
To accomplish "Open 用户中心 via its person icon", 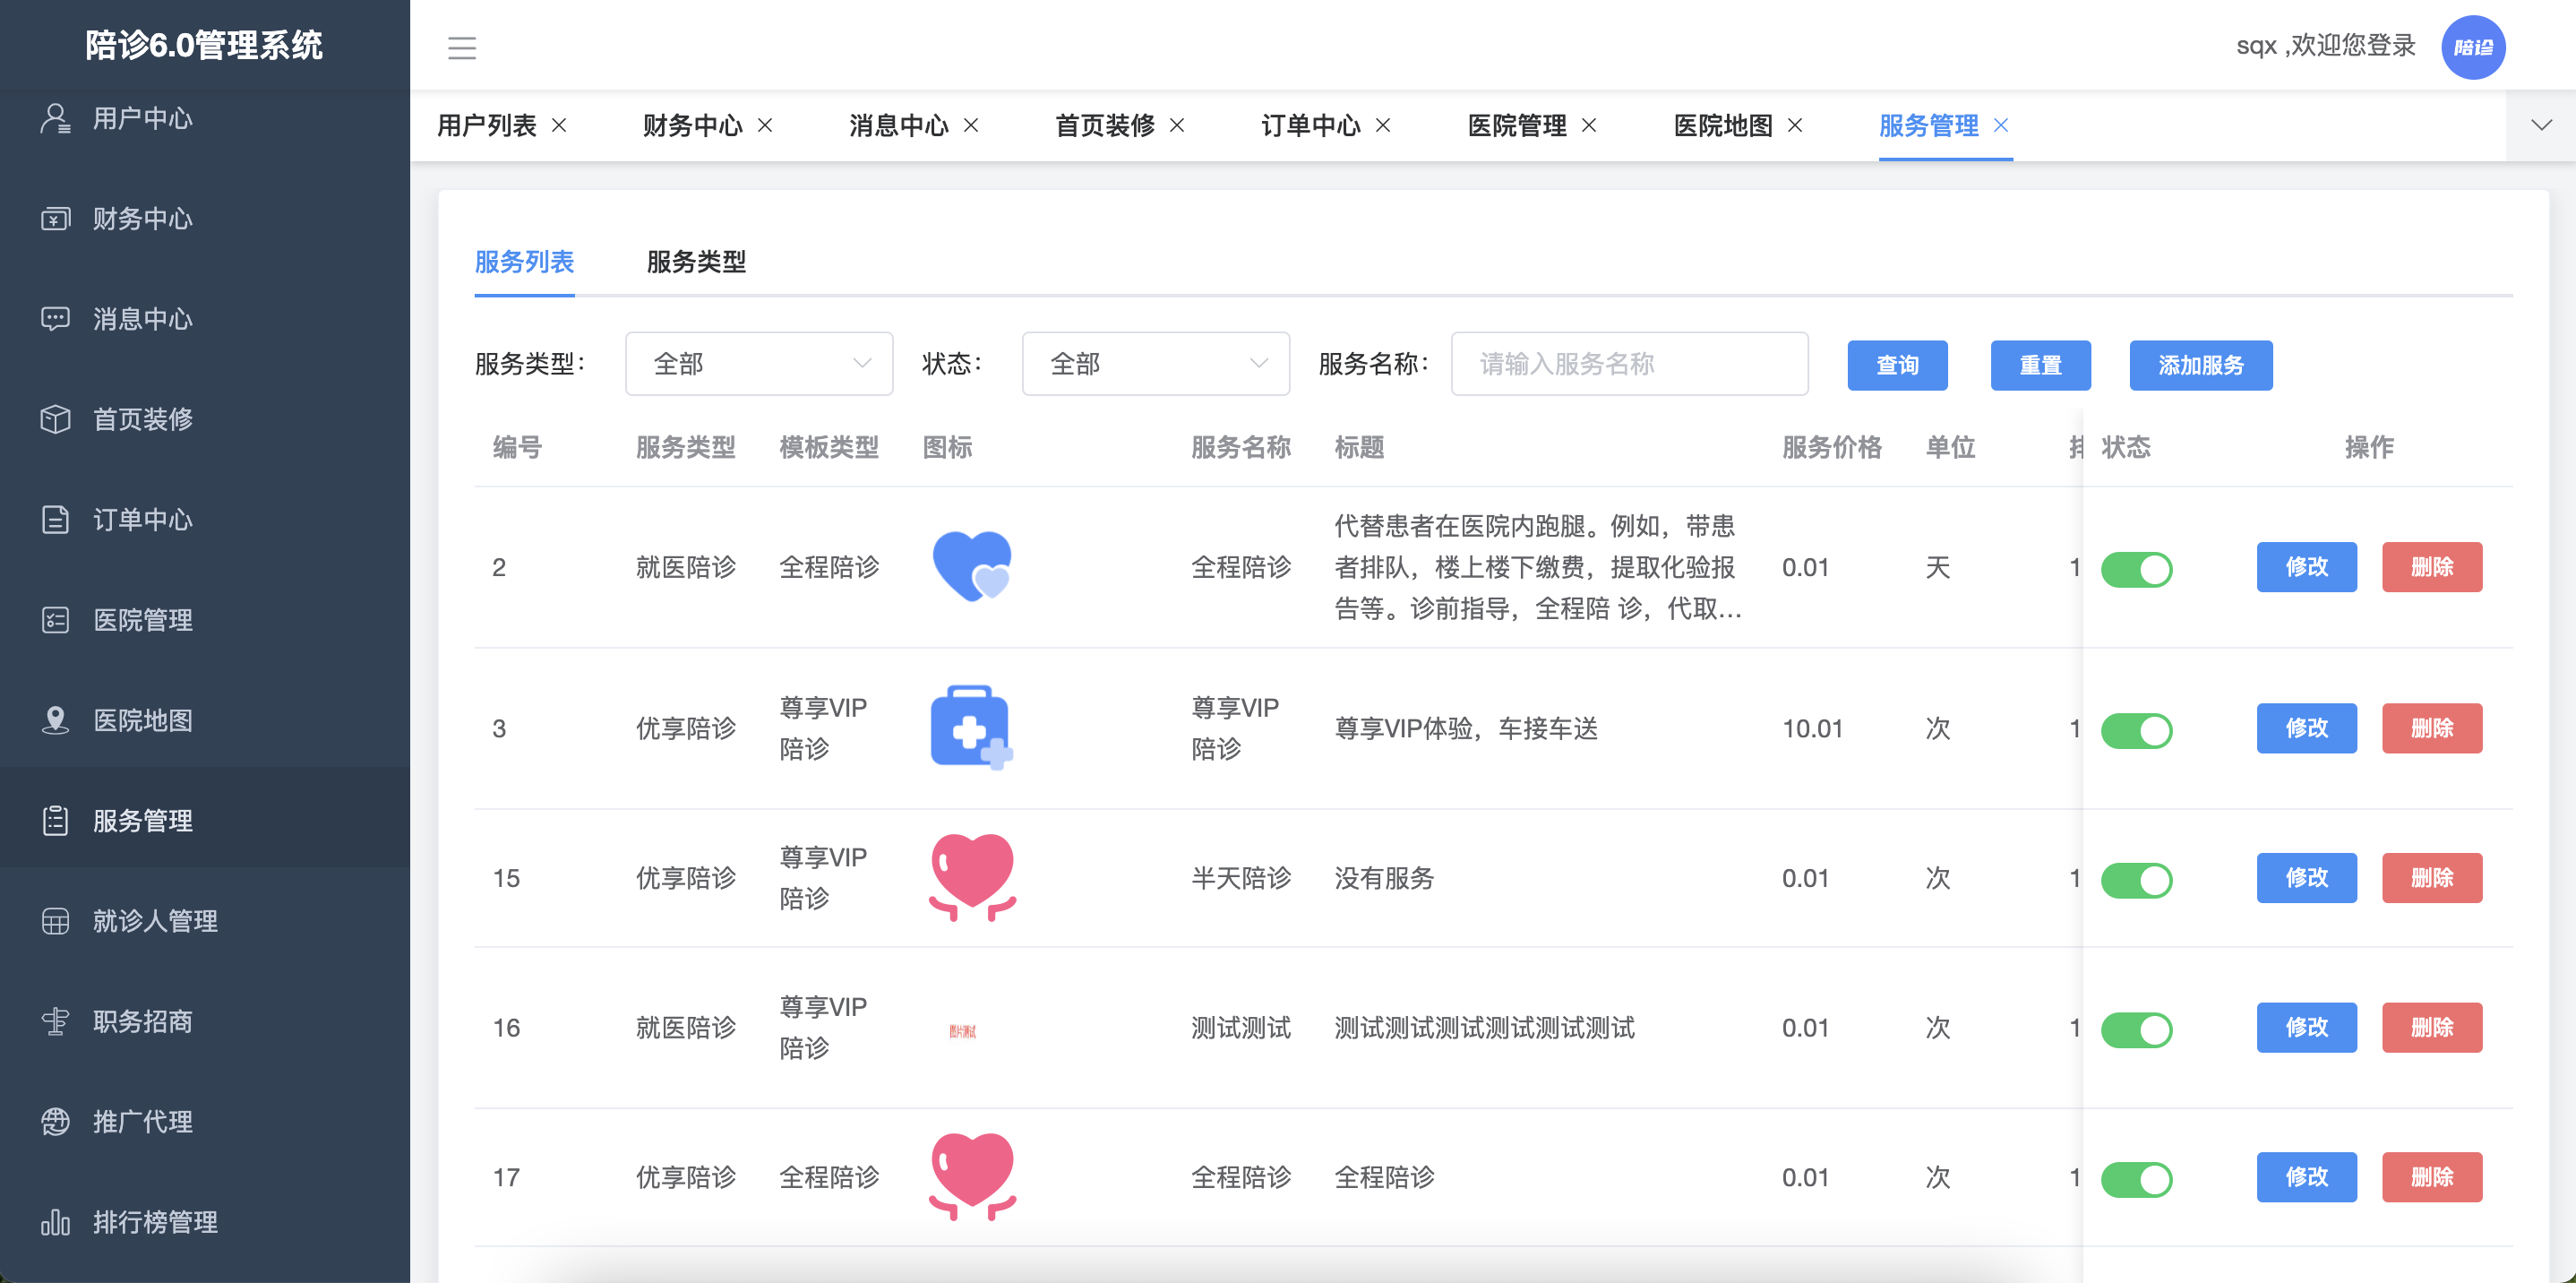I will [55, 118].
